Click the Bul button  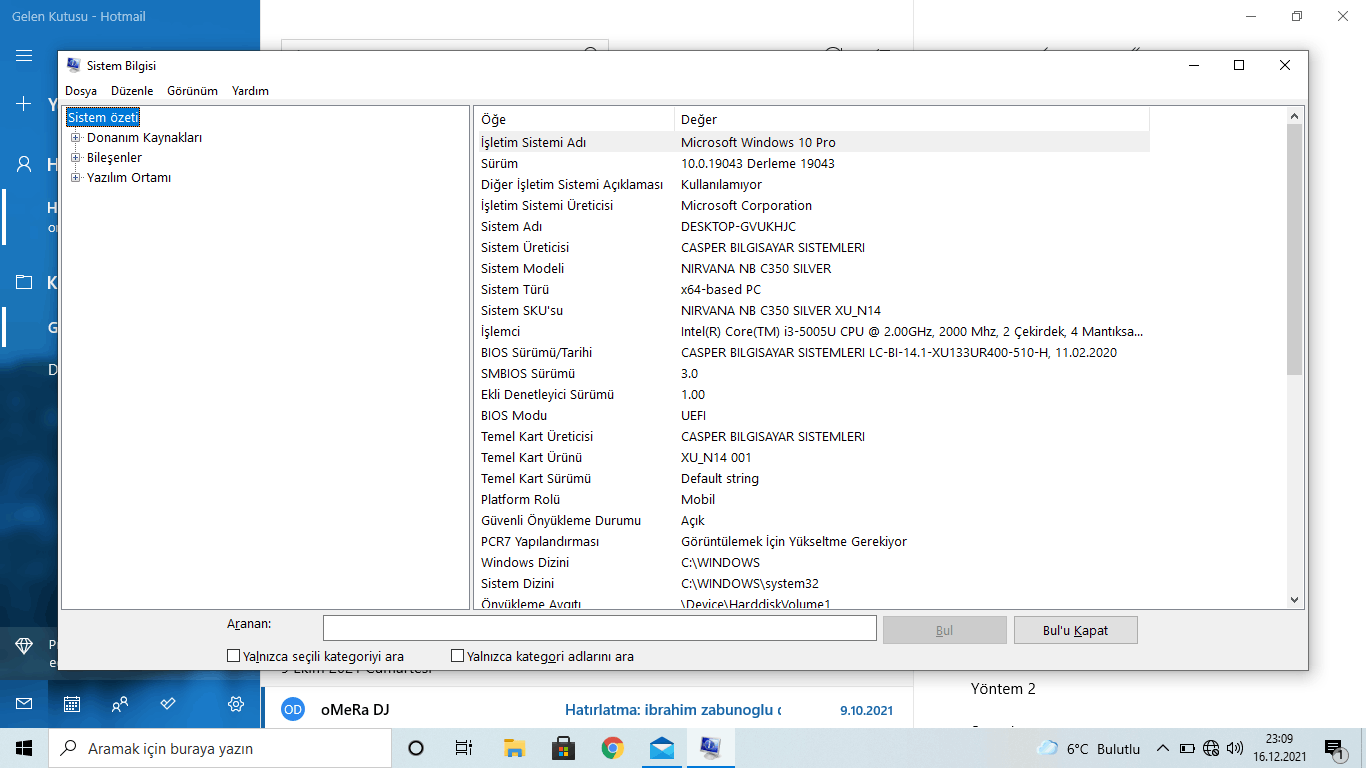(x=944, y=630)
